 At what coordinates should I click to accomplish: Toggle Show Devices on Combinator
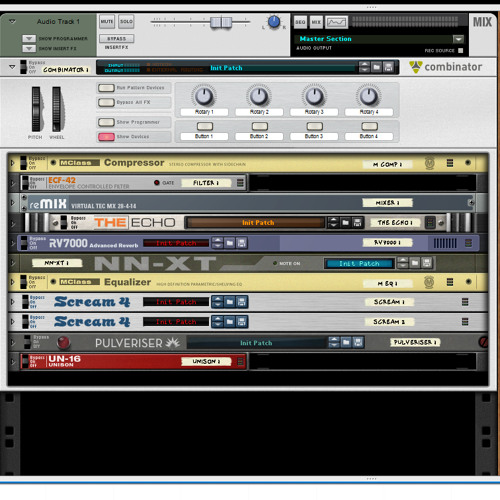pos(106,137)
